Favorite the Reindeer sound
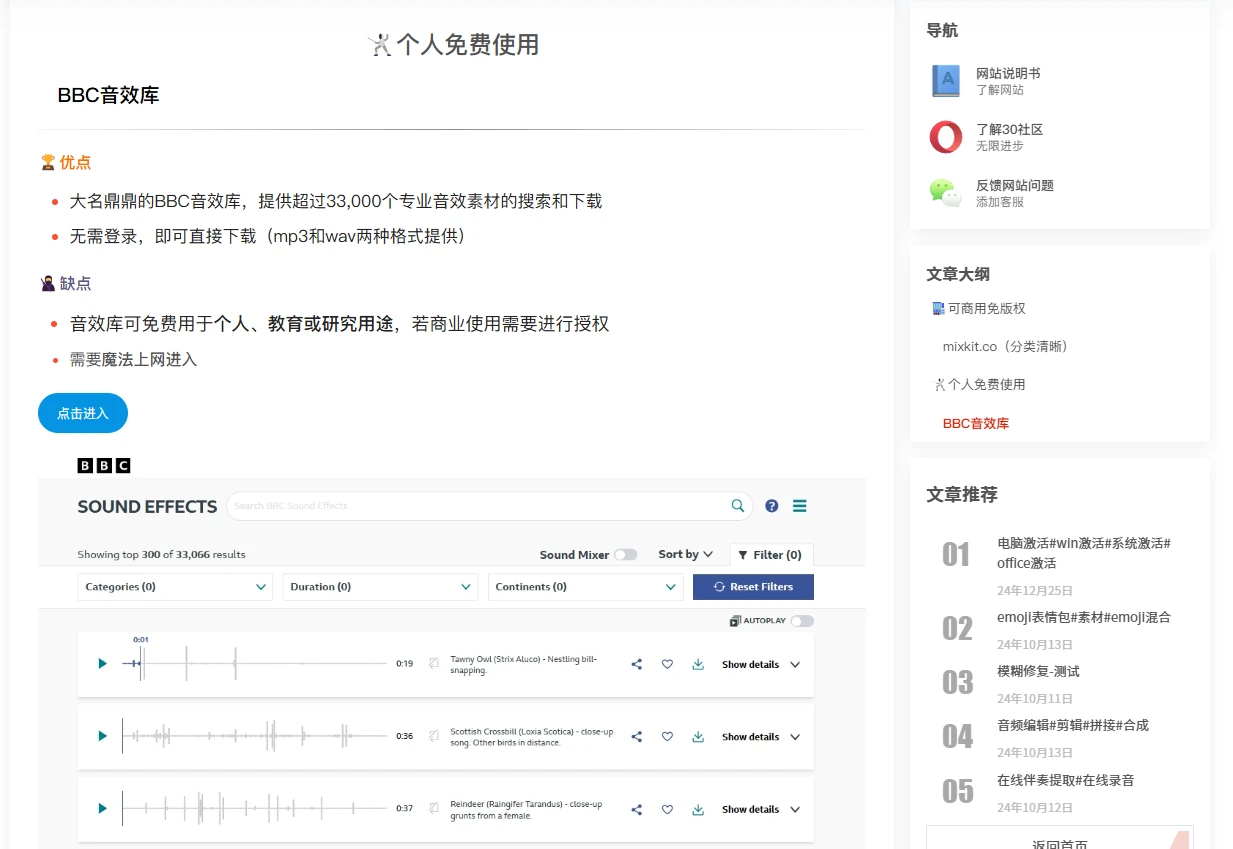The image size is (1233, 849). click(668, 809)
